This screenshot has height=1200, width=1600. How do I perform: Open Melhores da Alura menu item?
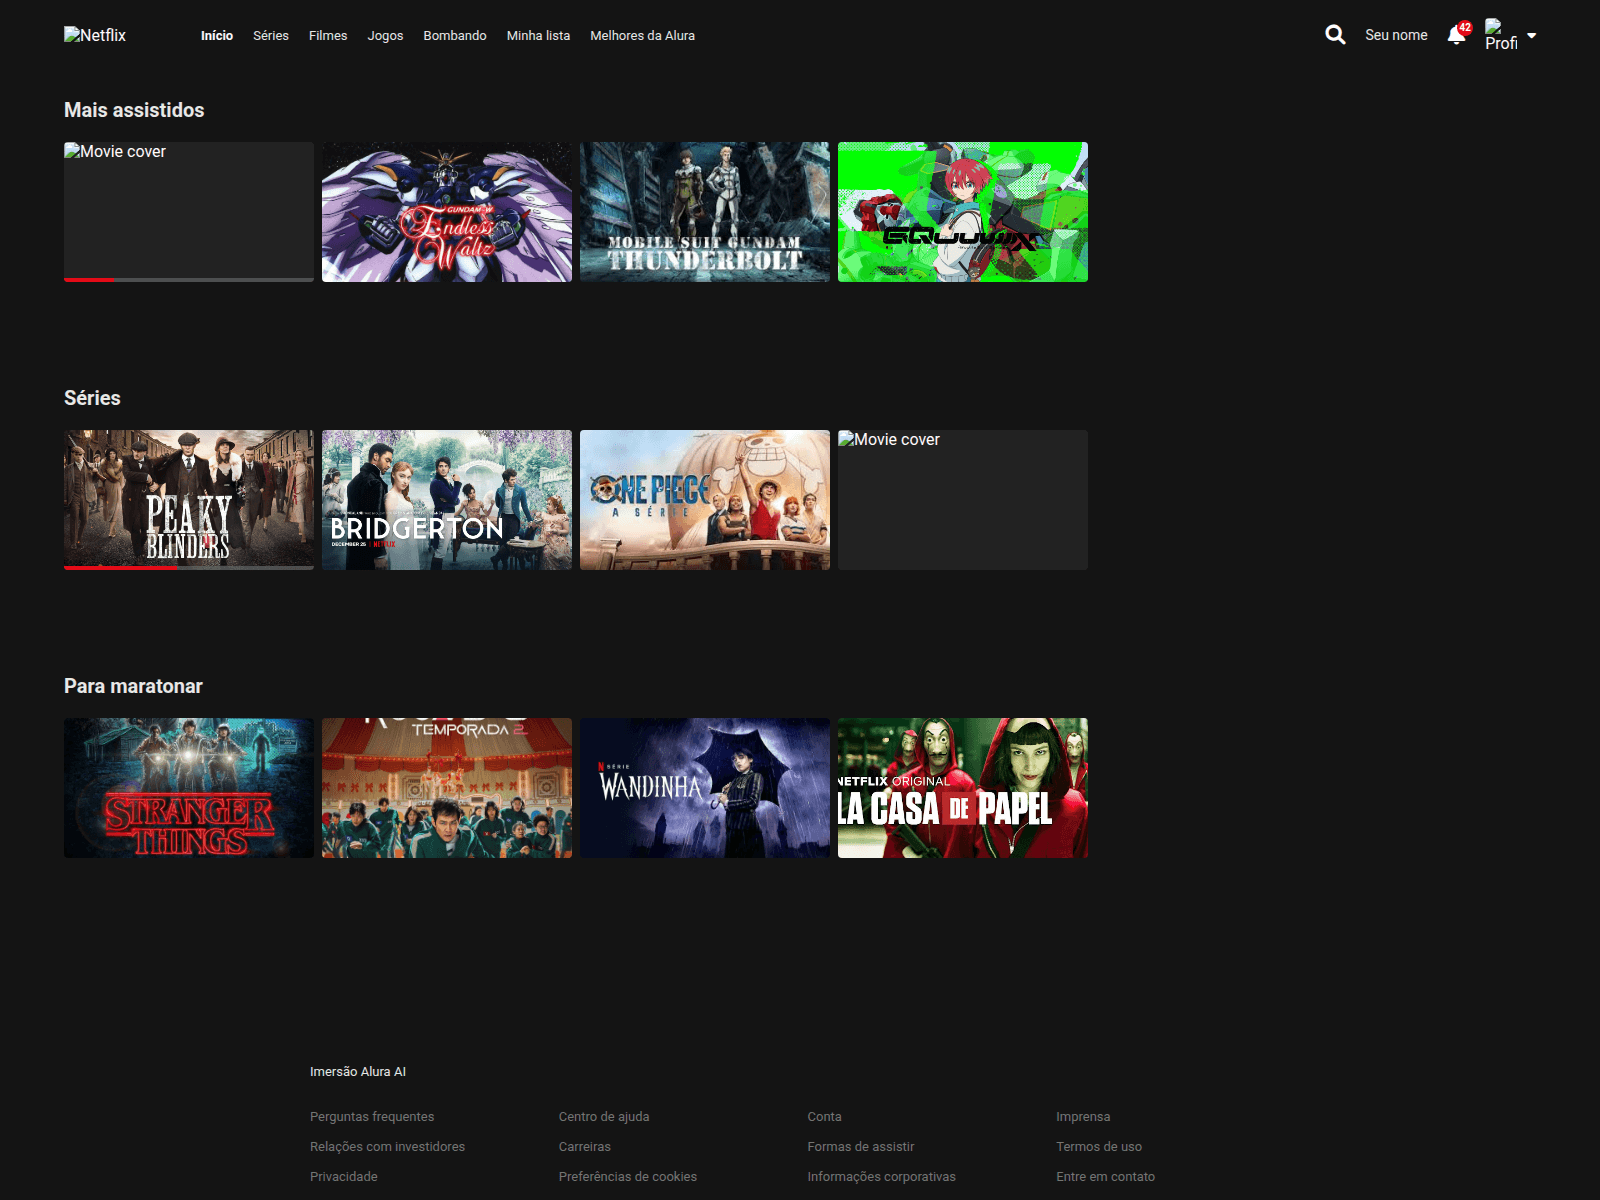642,36
